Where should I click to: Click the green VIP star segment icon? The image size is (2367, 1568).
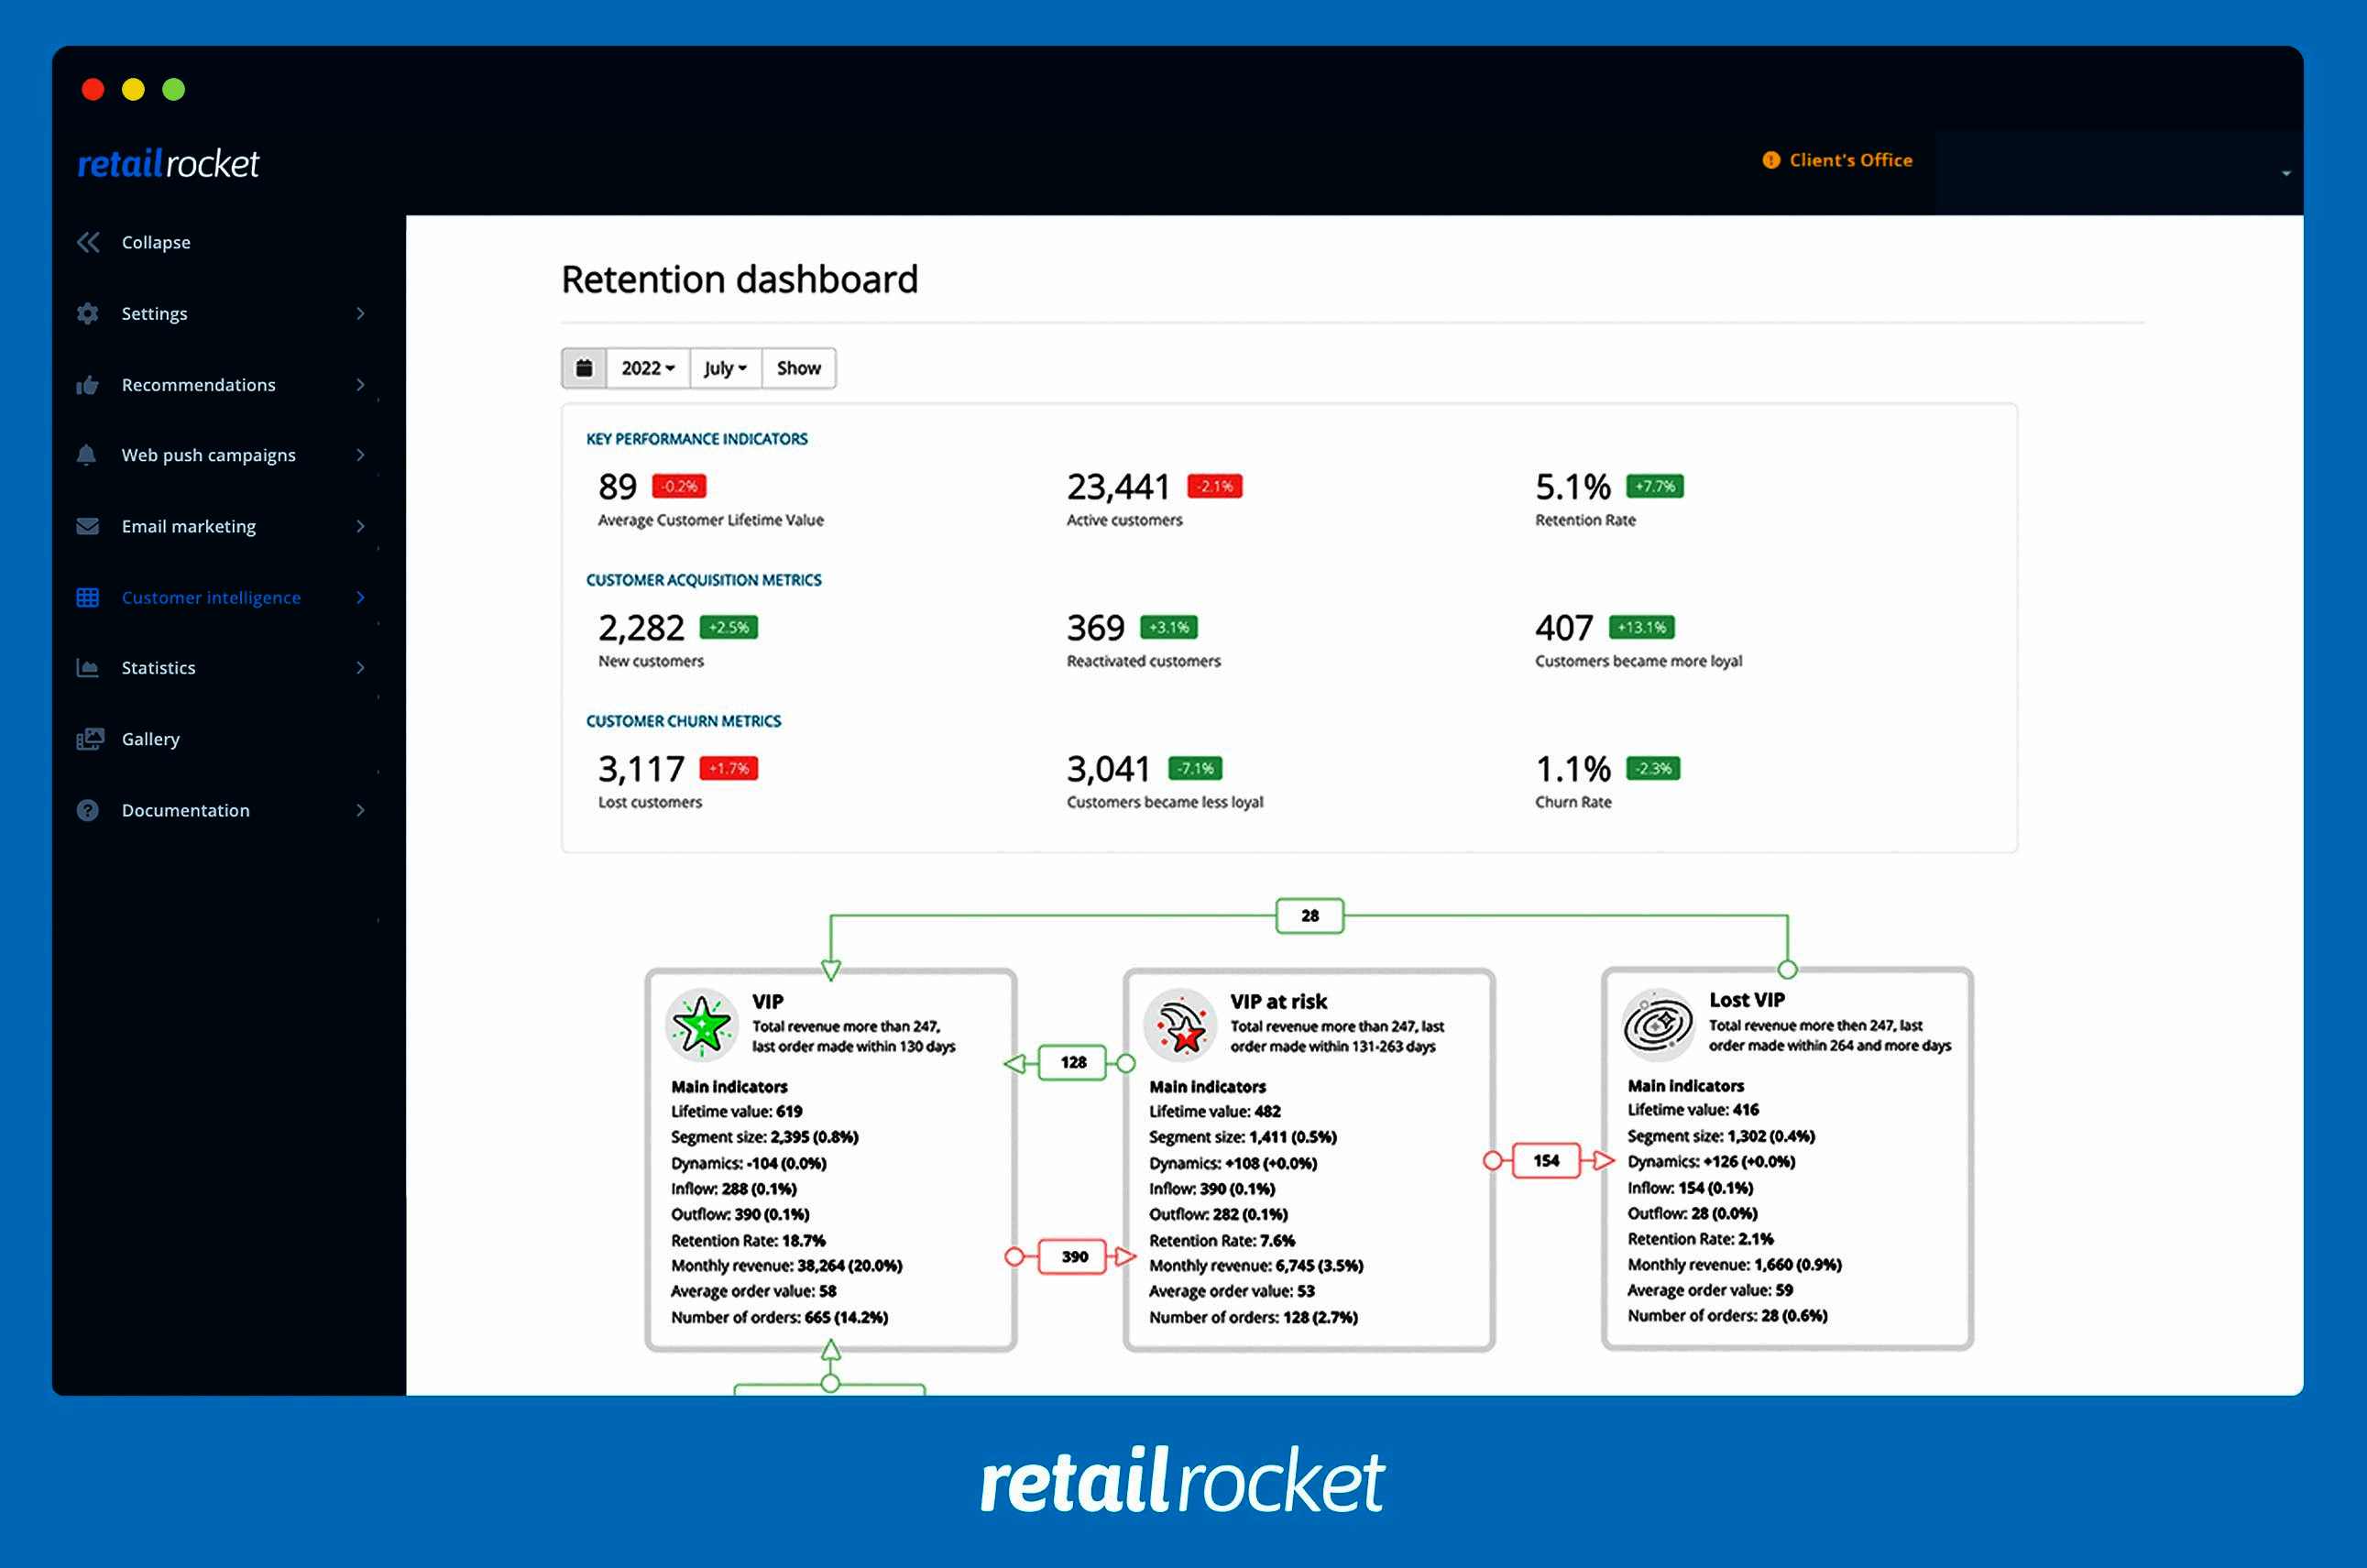coord(703,1023)
